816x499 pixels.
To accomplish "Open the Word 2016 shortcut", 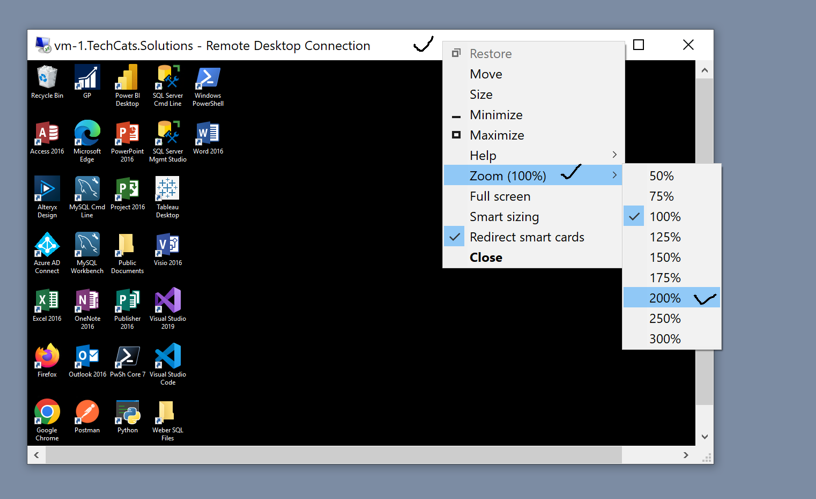I will 208,138.
